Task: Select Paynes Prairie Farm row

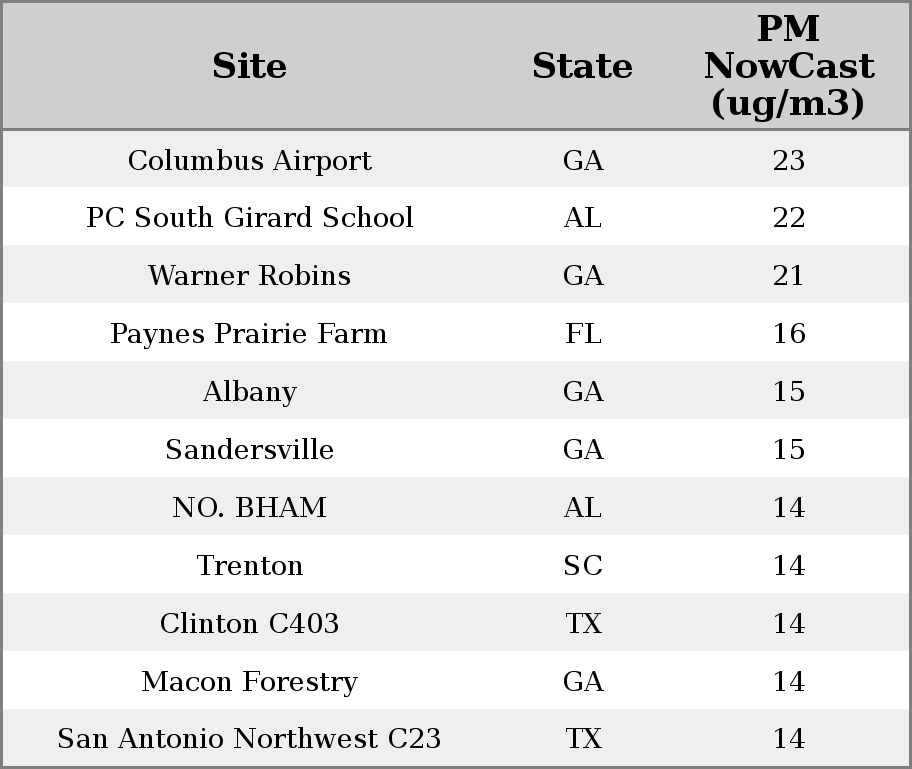Action: [249, 334]
